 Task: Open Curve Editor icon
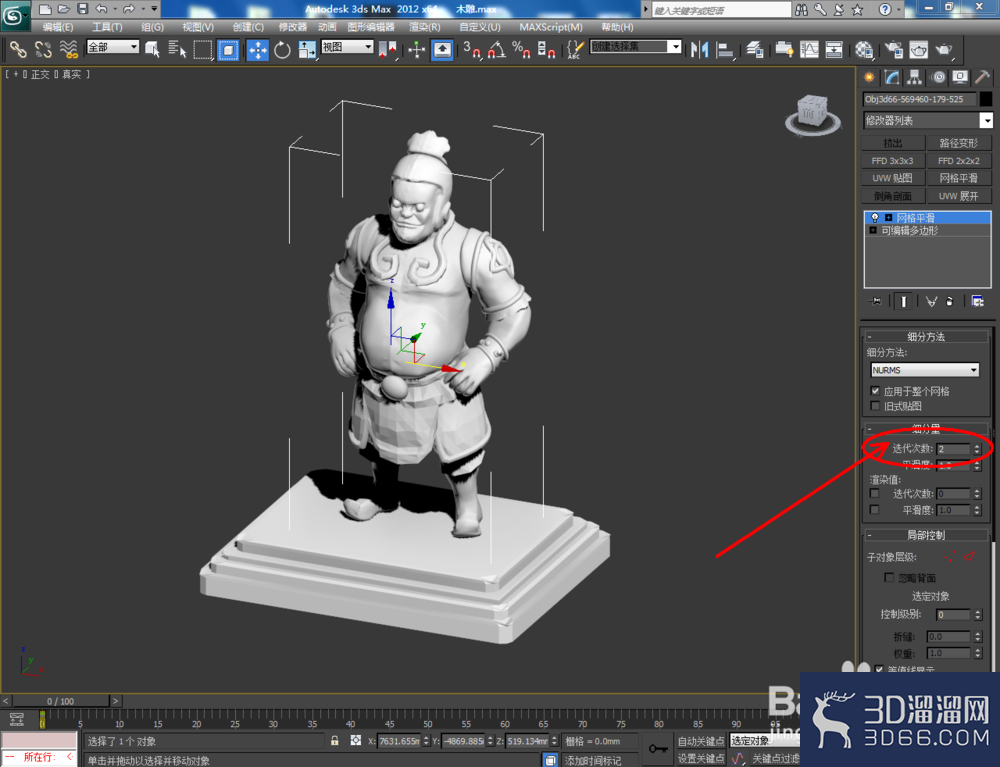[x=809, y=49]
